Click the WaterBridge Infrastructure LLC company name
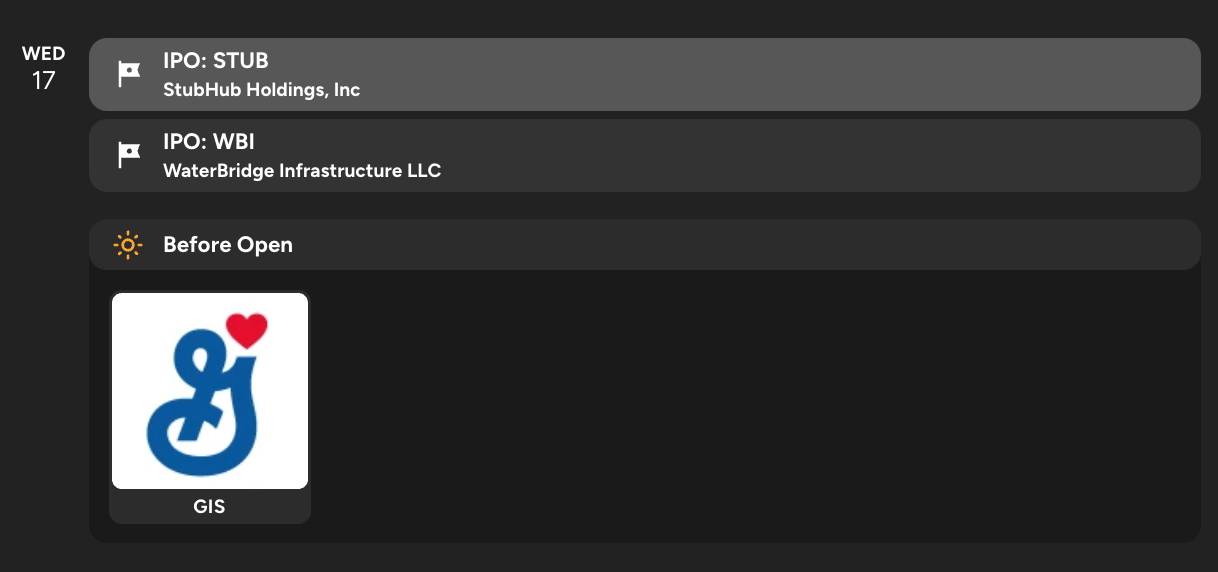 (x=302, y=171)
